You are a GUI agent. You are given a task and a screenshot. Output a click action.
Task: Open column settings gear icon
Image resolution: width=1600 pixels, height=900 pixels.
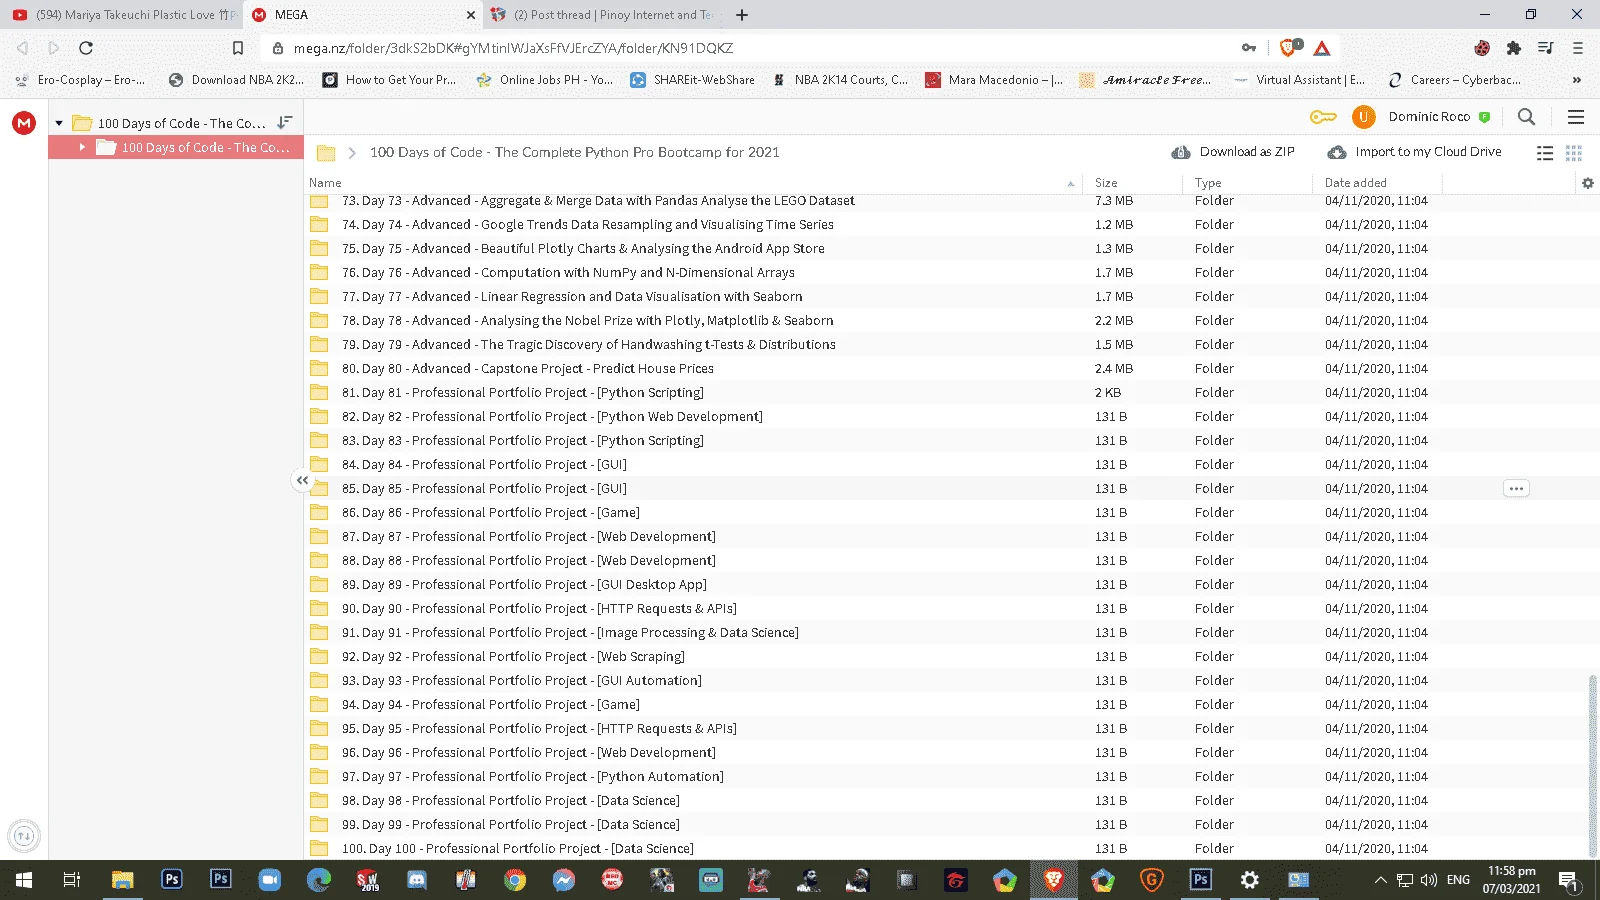pyautogui.click(x=1587, y=183)
